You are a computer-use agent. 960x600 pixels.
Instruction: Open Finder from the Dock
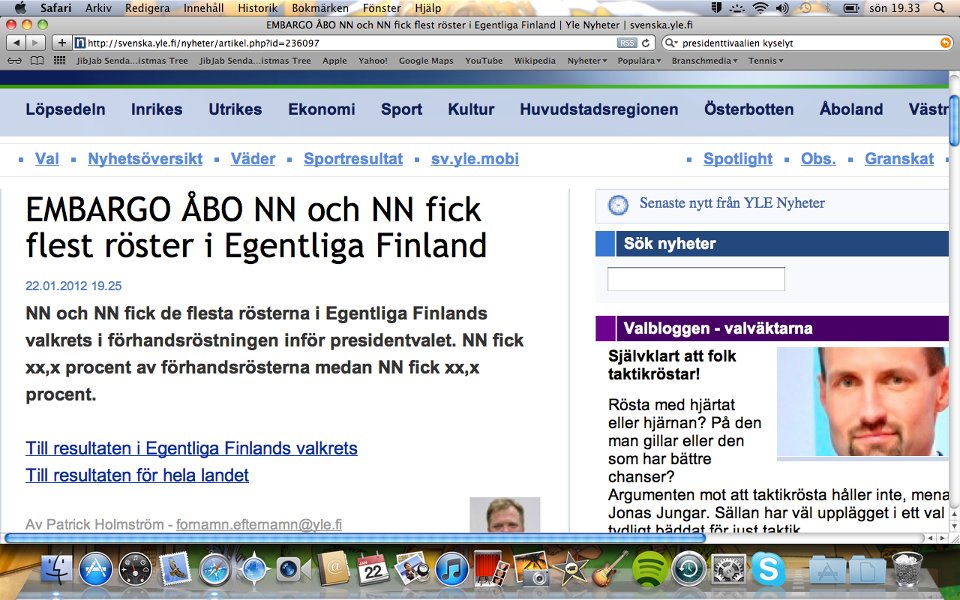(57, 569)
